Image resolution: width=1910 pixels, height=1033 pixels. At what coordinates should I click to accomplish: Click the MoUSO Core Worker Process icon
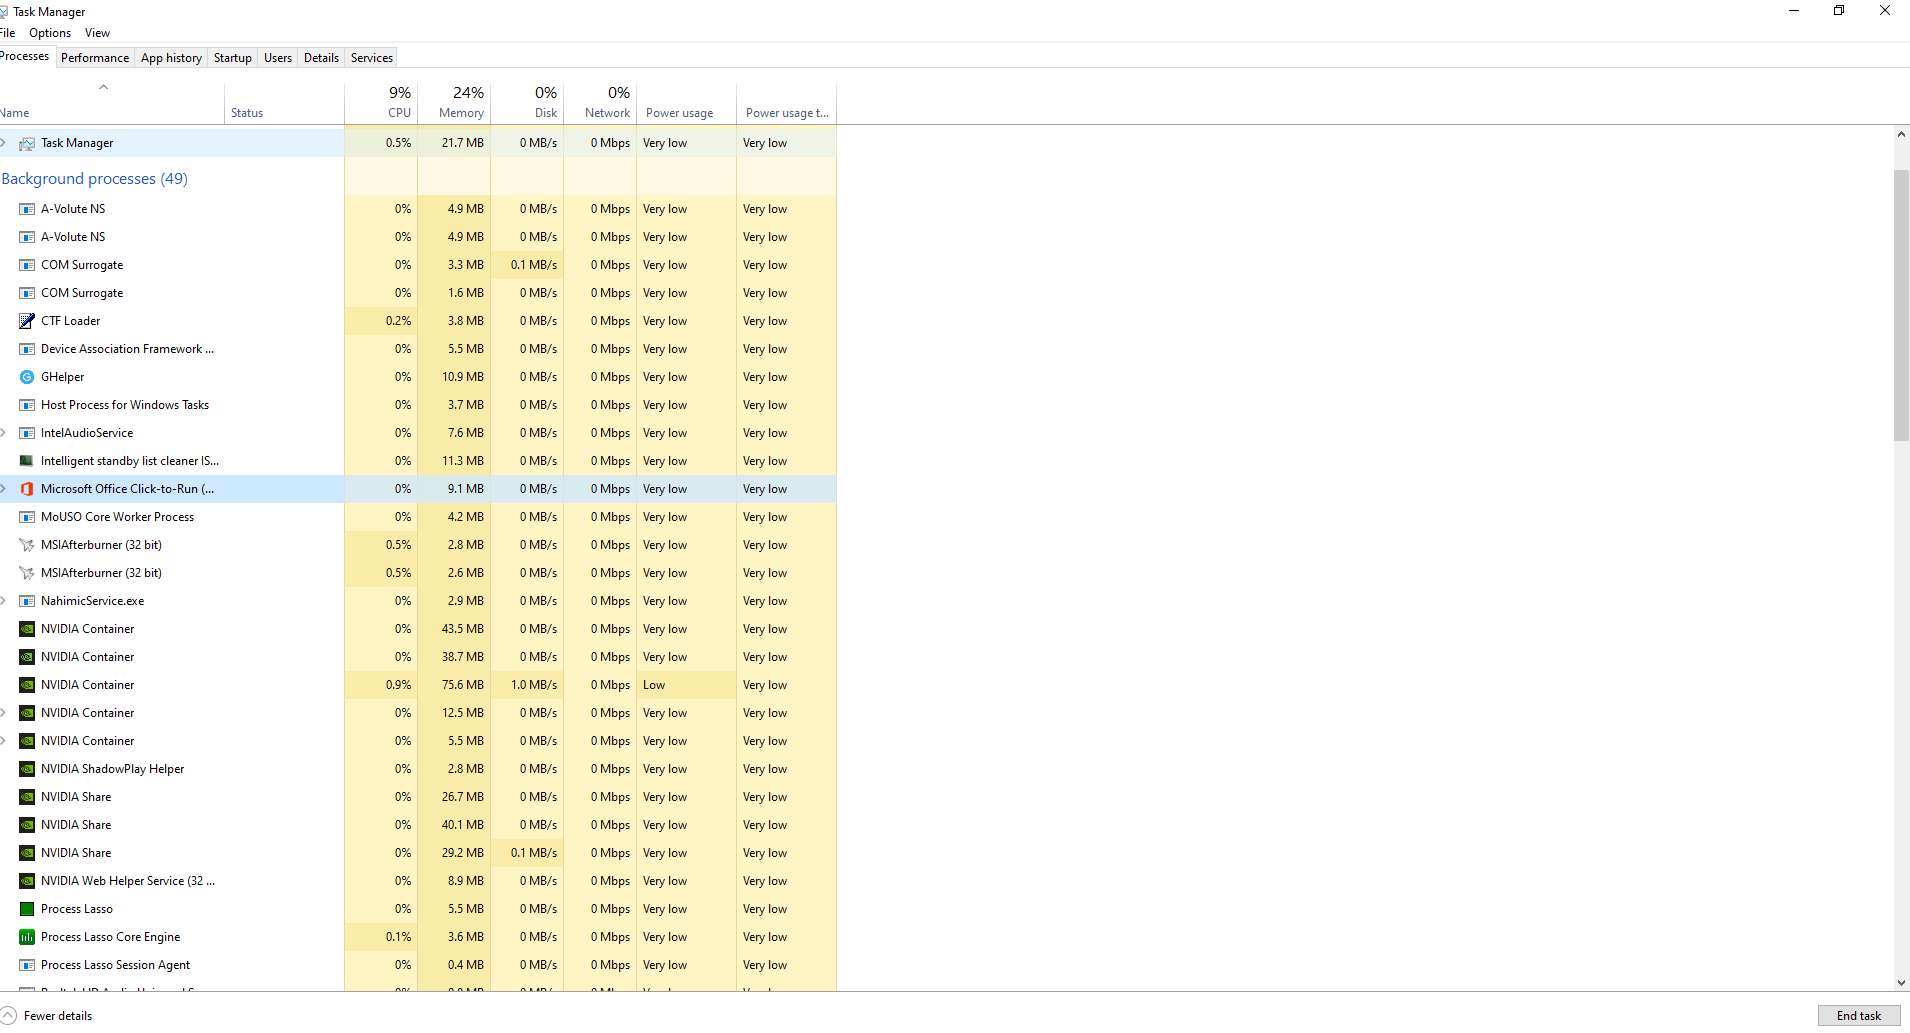[27, 517]
